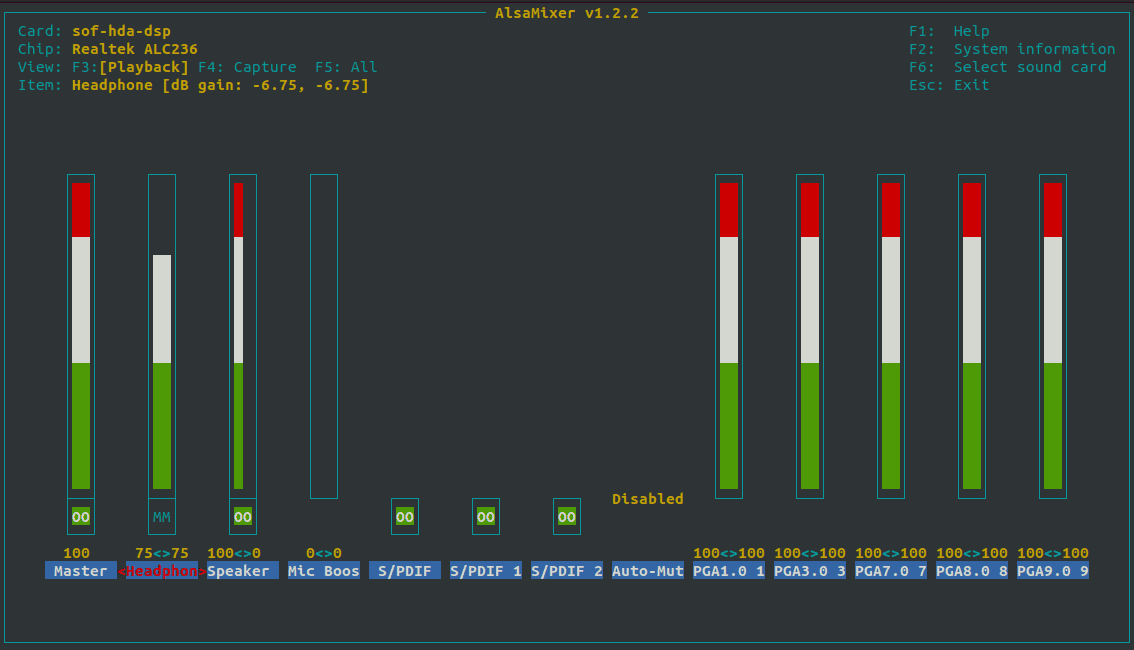Screen dimensions: 1134x650
Task: Select the PGA3.0 3 channel label
Action: (810, 570)
